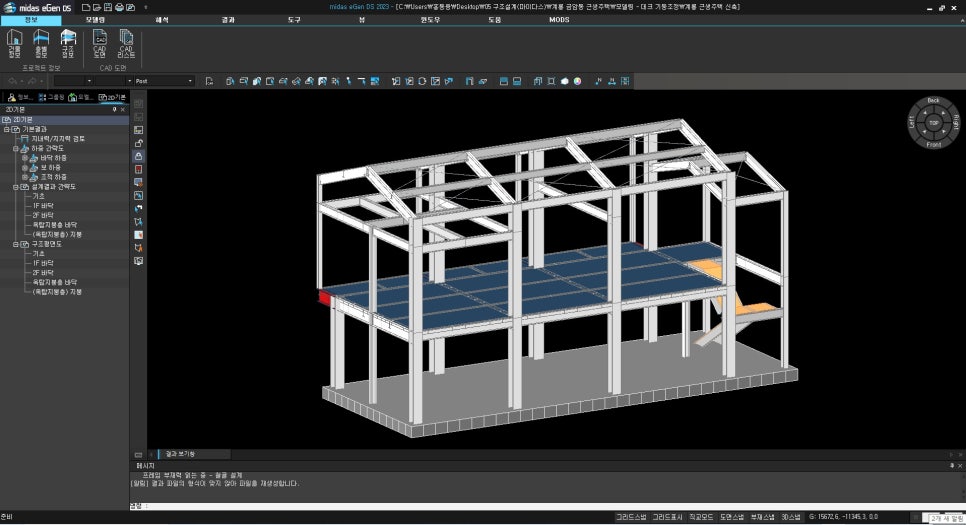The image size is (966, 525).
Task: Open the 도구 ribbon tab
Action: (294, 20)
